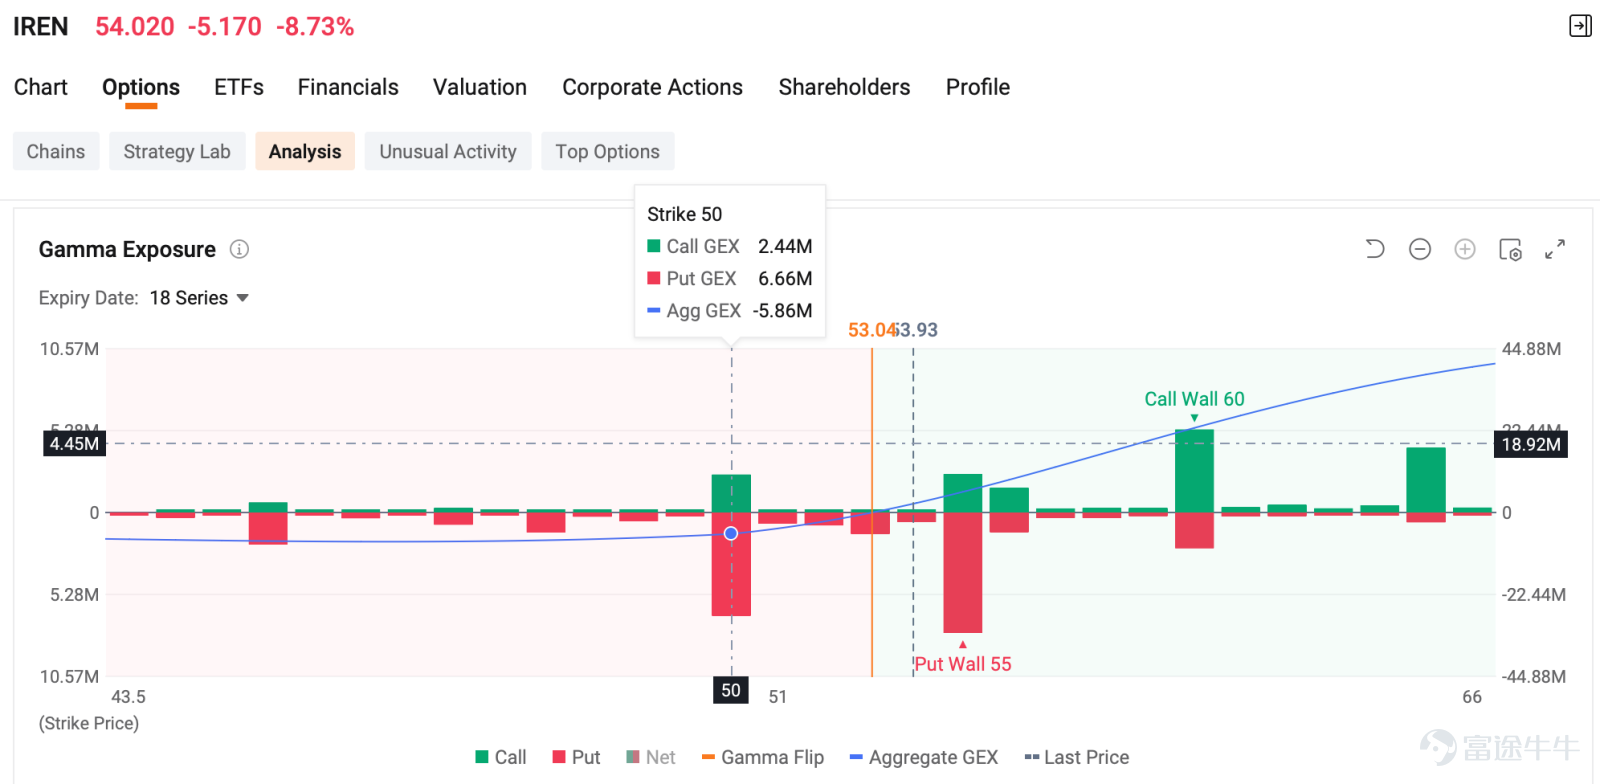Click the Put GEX 6.66M tooltip row
This screenshot has width=1600, height=784.
click(730, 278)
